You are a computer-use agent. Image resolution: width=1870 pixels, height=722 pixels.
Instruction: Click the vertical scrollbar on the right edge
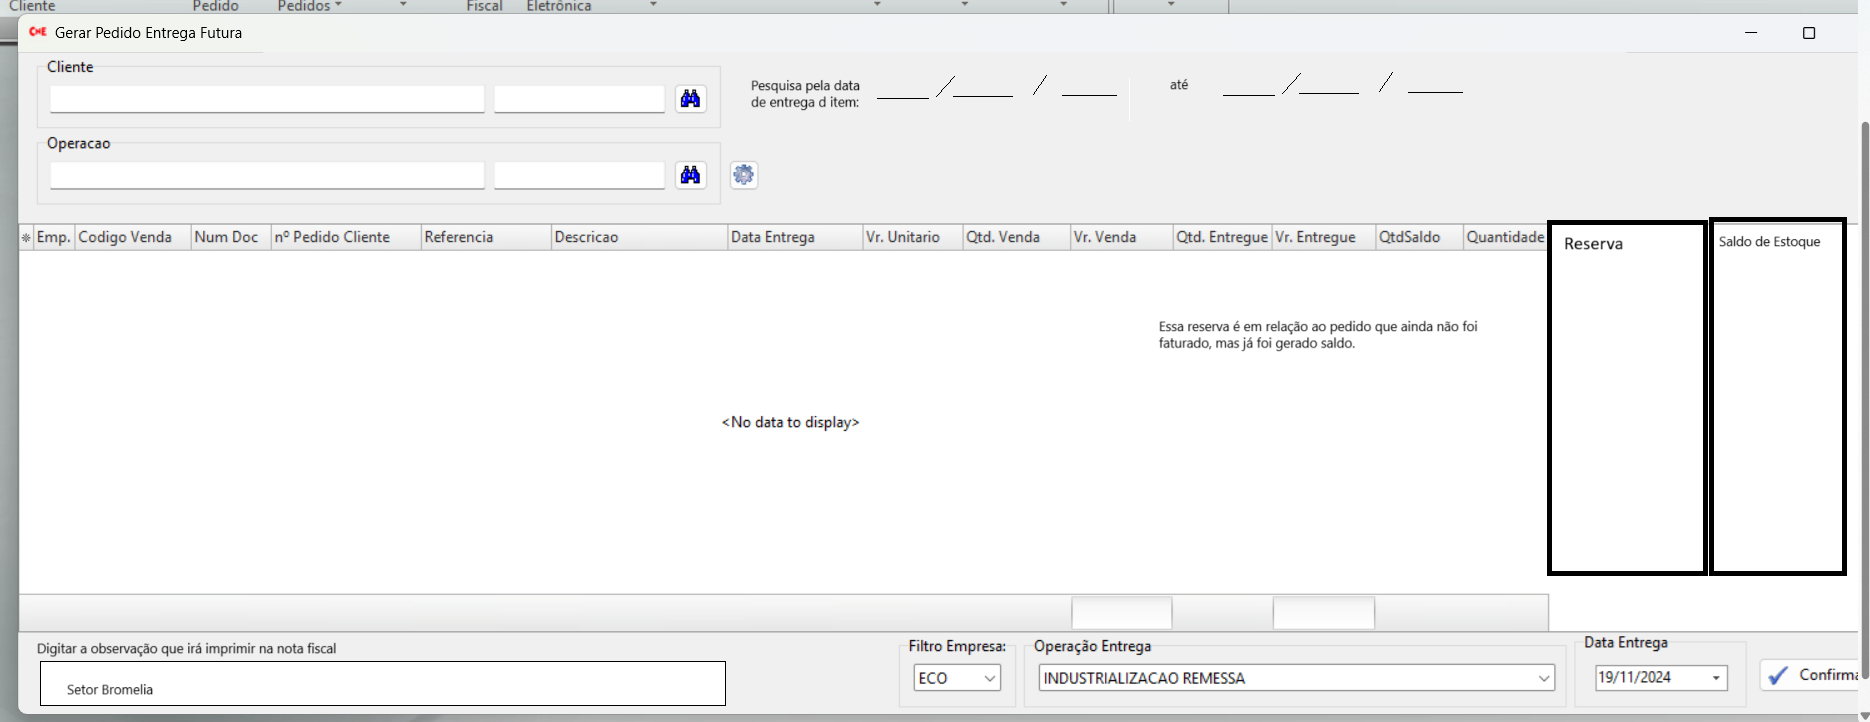pyautogui.click(x=1864, y=400)
